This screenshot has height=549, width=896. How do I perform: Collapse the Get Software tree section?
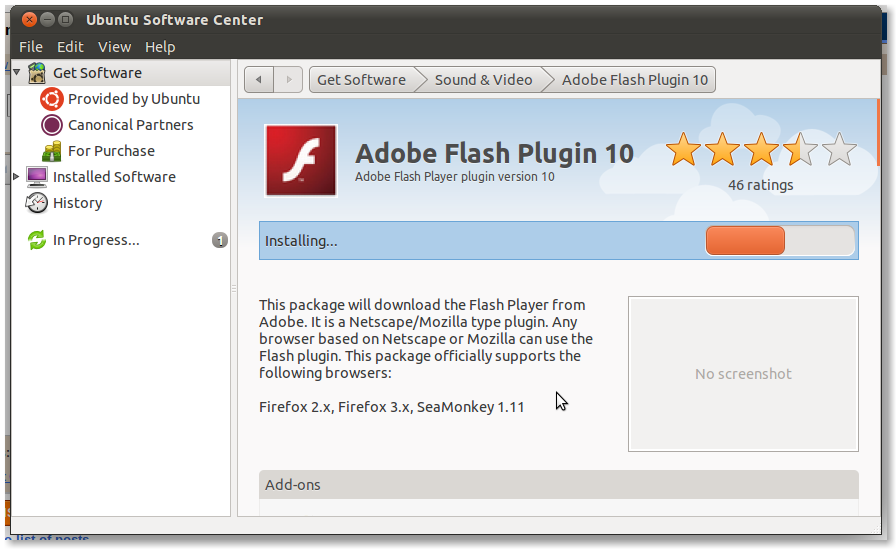pyautogui.click(x=17, y=72)
